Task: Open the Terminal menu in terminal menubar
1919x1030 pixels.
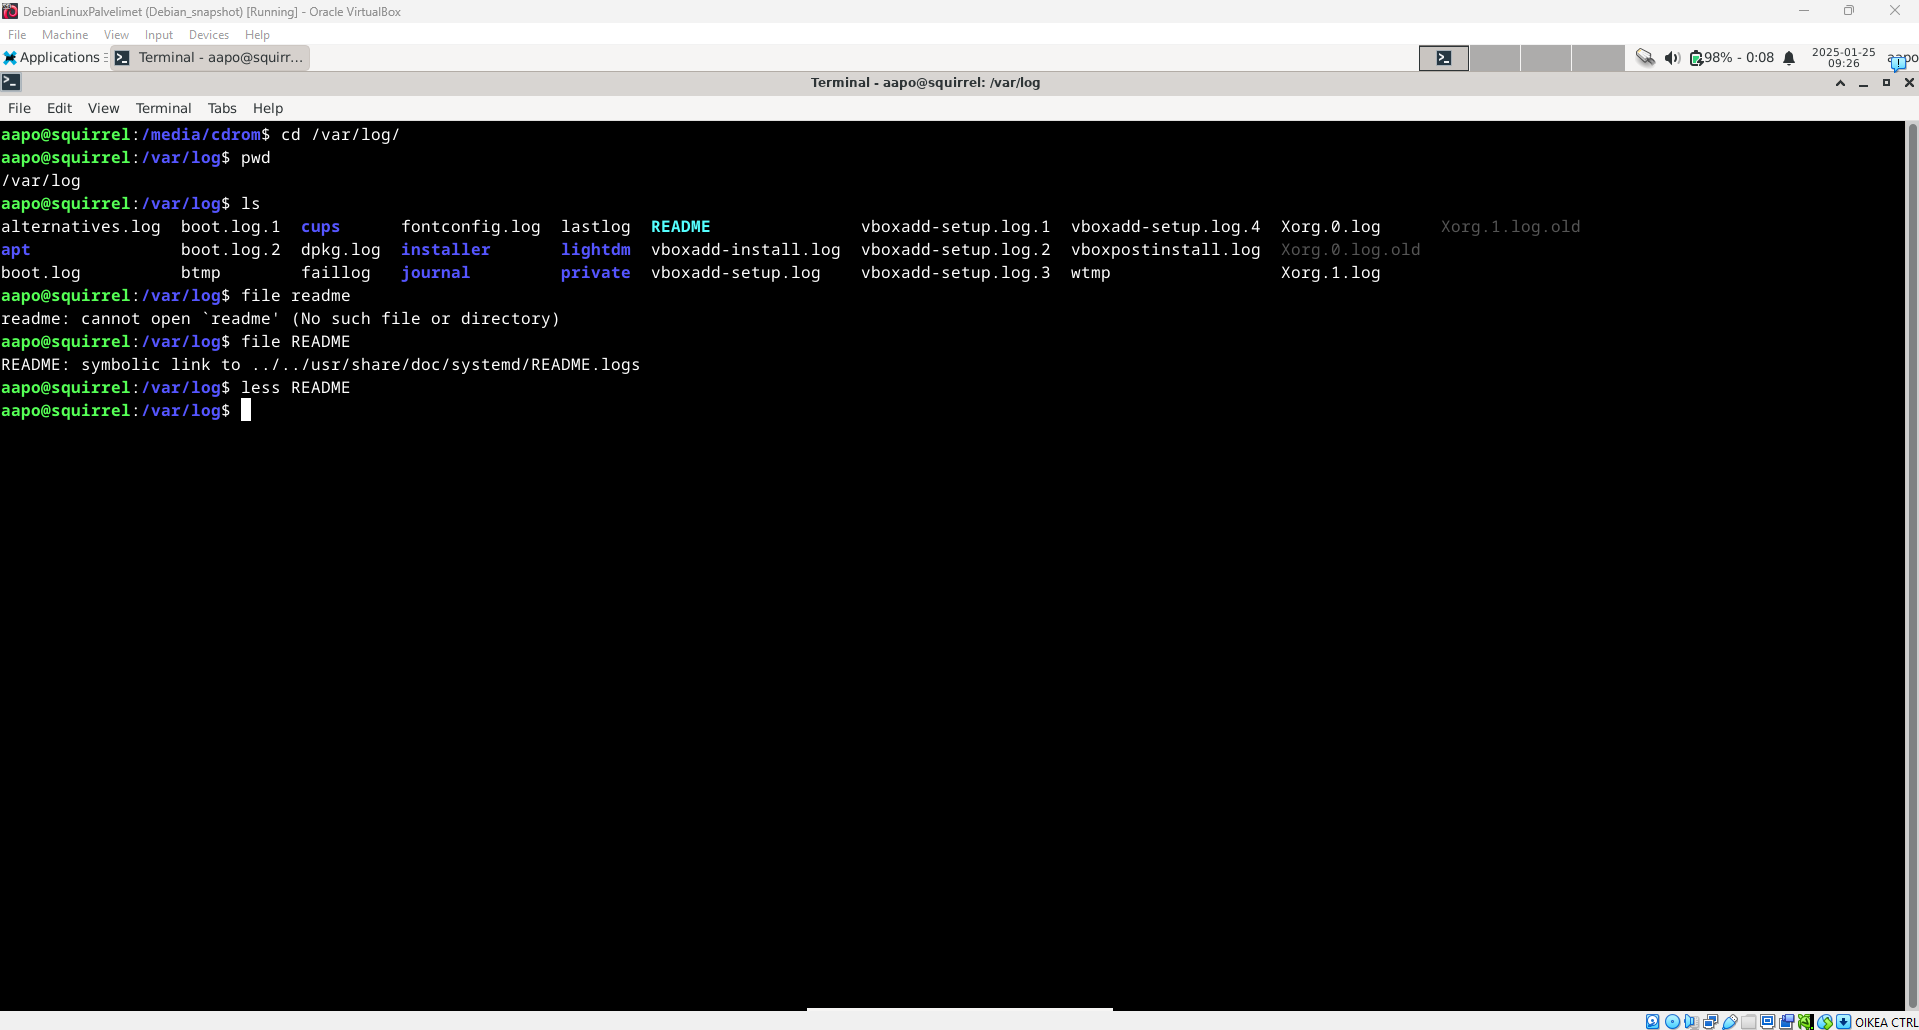Action: point(163,108)
